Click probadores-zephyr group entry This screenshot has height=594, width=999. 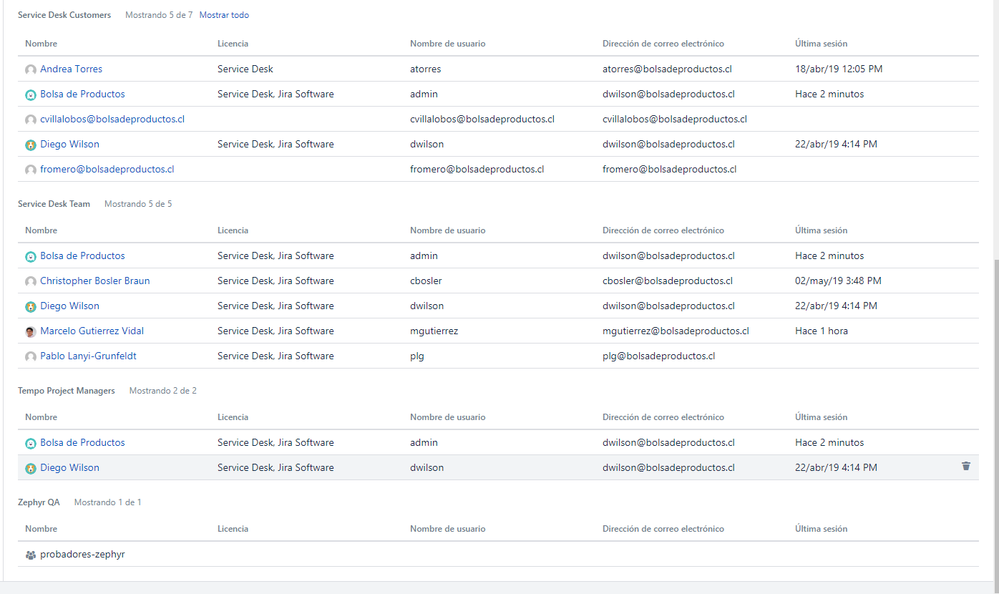tap(82, 554)
